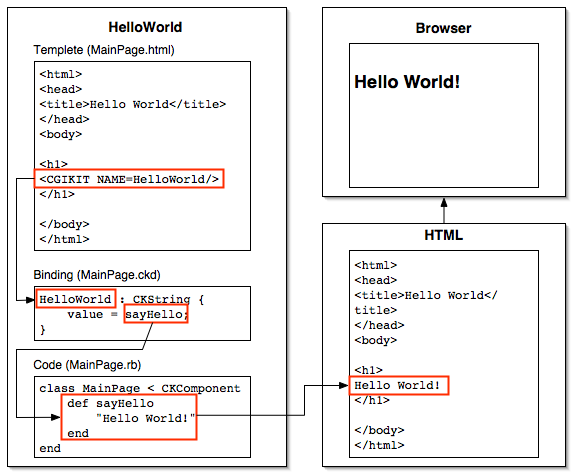Viewport: 572px width, 473px height.
Task: Select the Templete (MainPage.html) label
Action: tap(104, 50)
